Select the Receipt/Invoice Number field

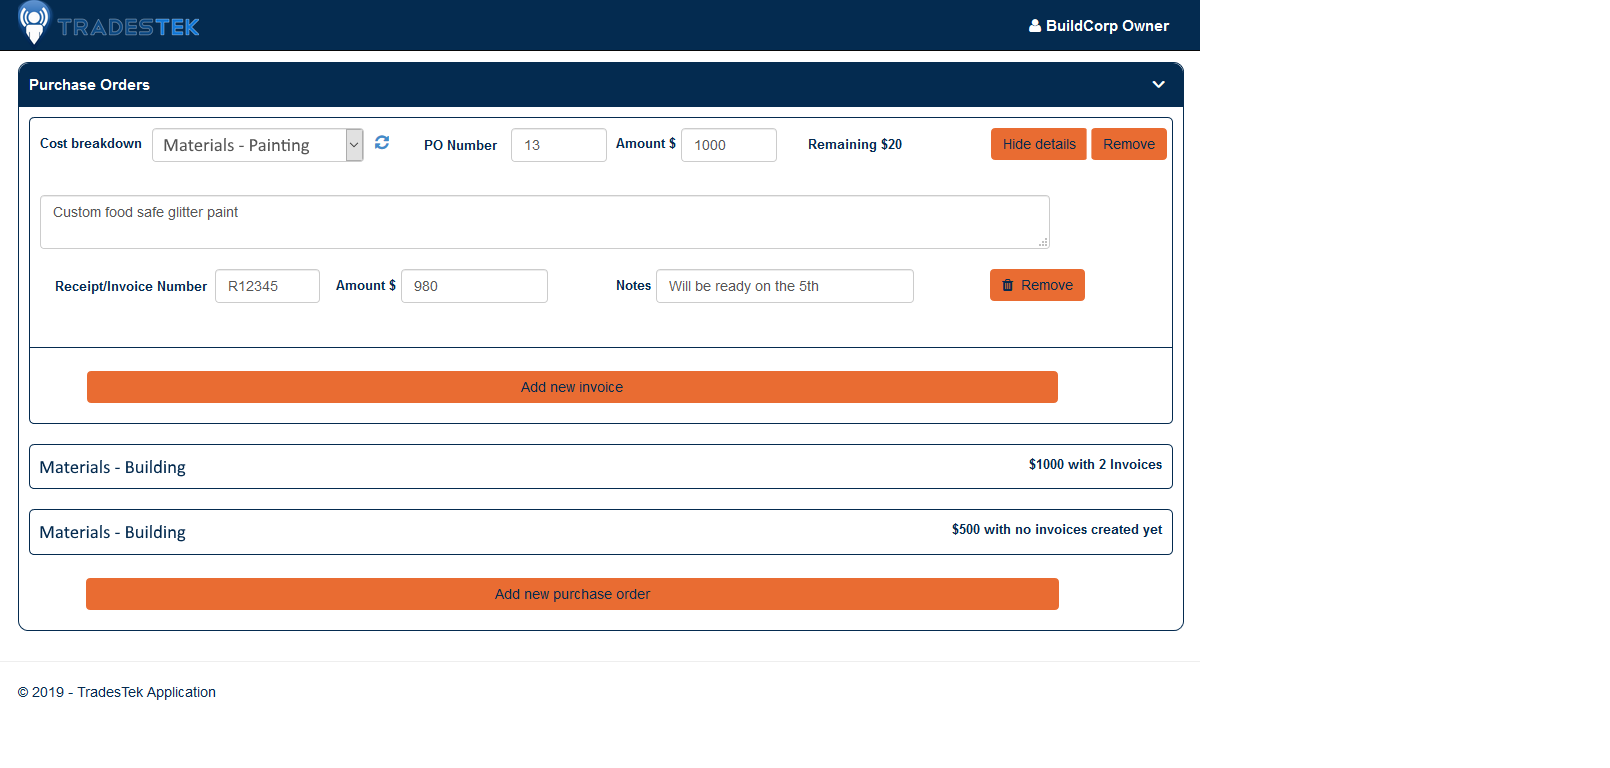tap(267, 286)
